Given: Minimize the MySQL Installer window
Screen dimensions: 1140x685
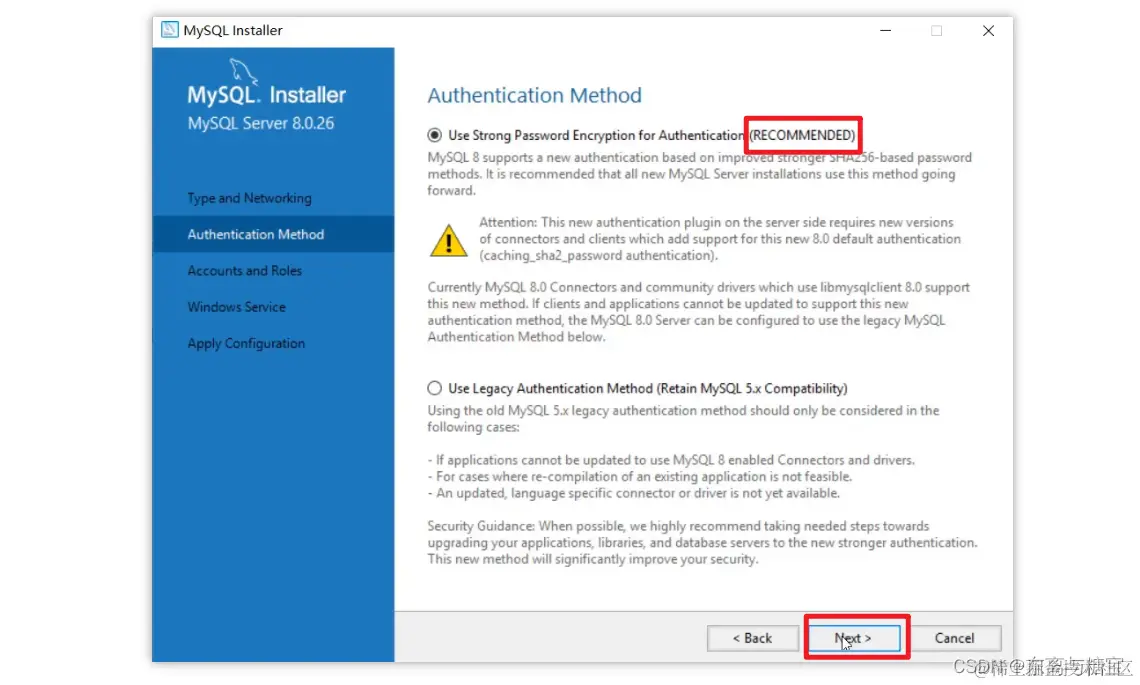Looking at the screenshot, I should tap(886, 31).
